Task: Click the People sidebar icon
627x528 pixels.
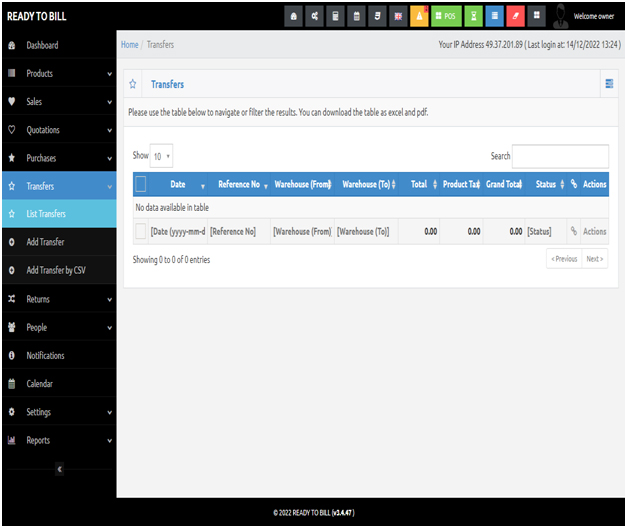Action: click(x=12, y=327)
